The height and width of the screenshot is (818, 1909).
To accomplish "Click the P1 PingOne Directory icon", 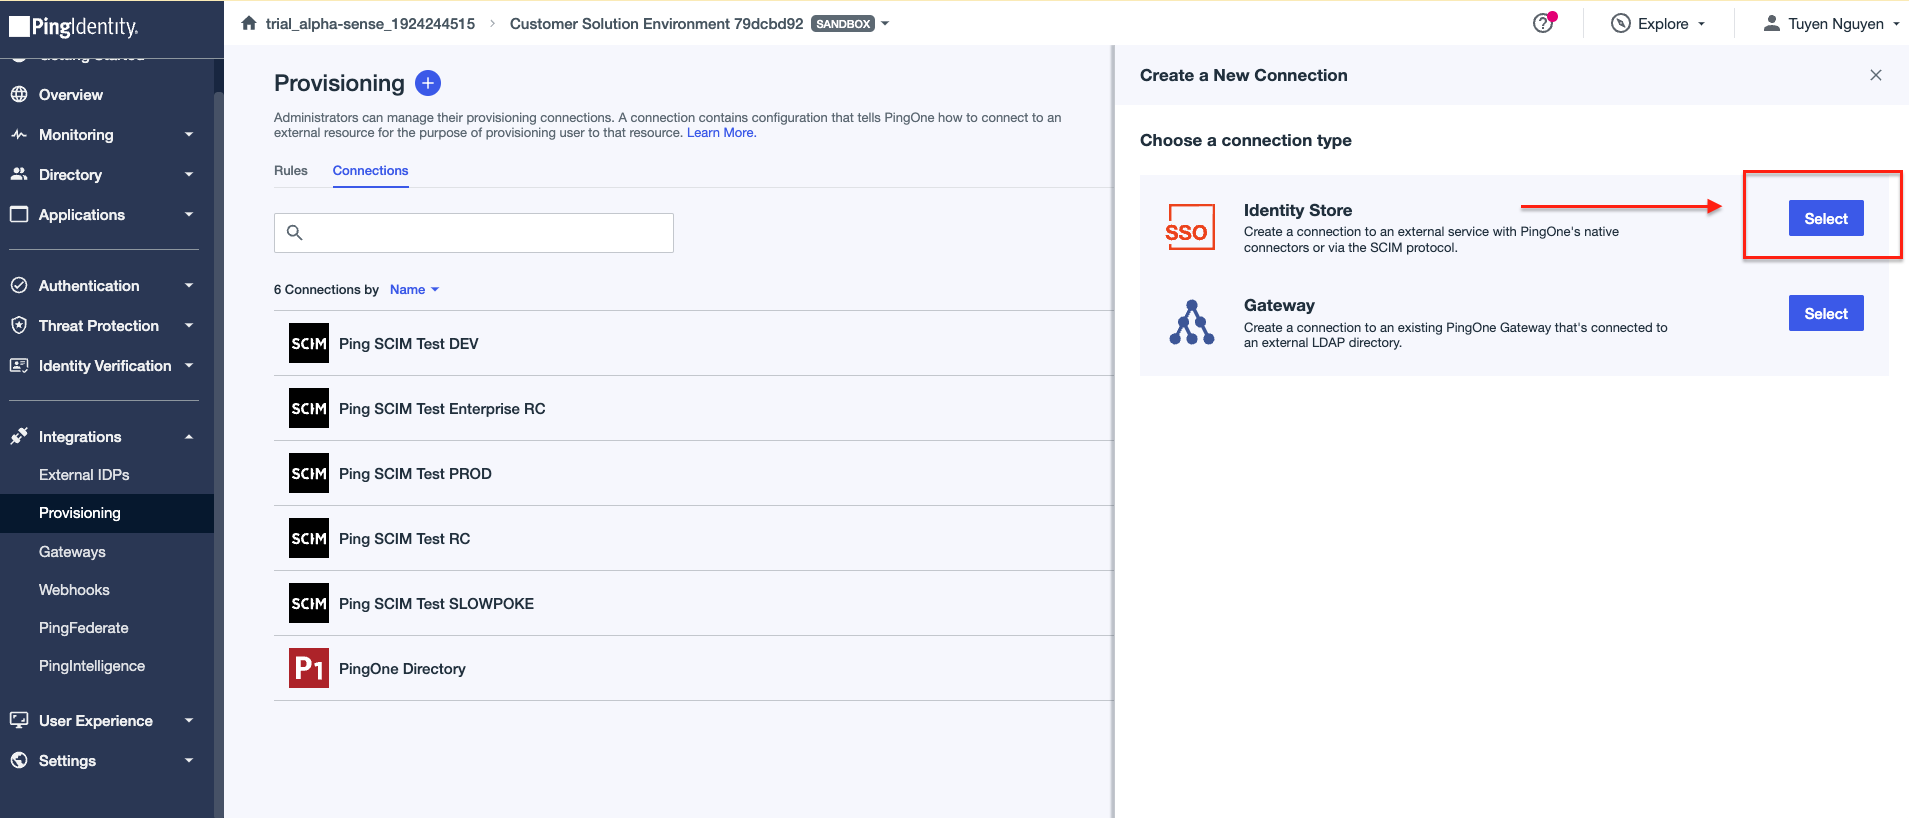I will click(x=309, y=668).
